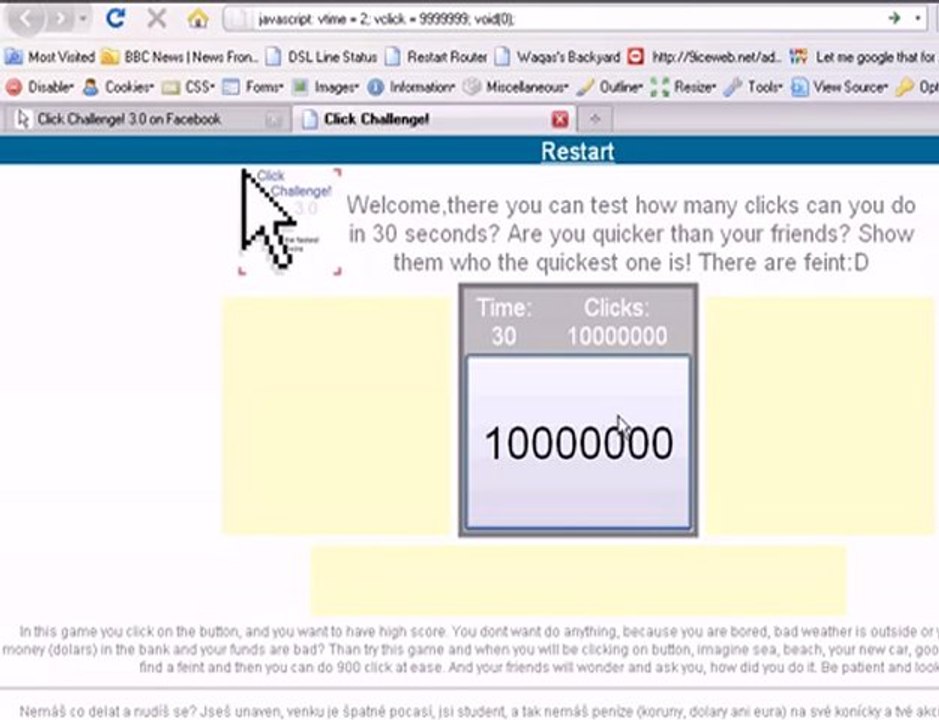The image size is (939, 720).
Task: Open the Tools dropdown in developer toolbar
Action: [753, 87]
